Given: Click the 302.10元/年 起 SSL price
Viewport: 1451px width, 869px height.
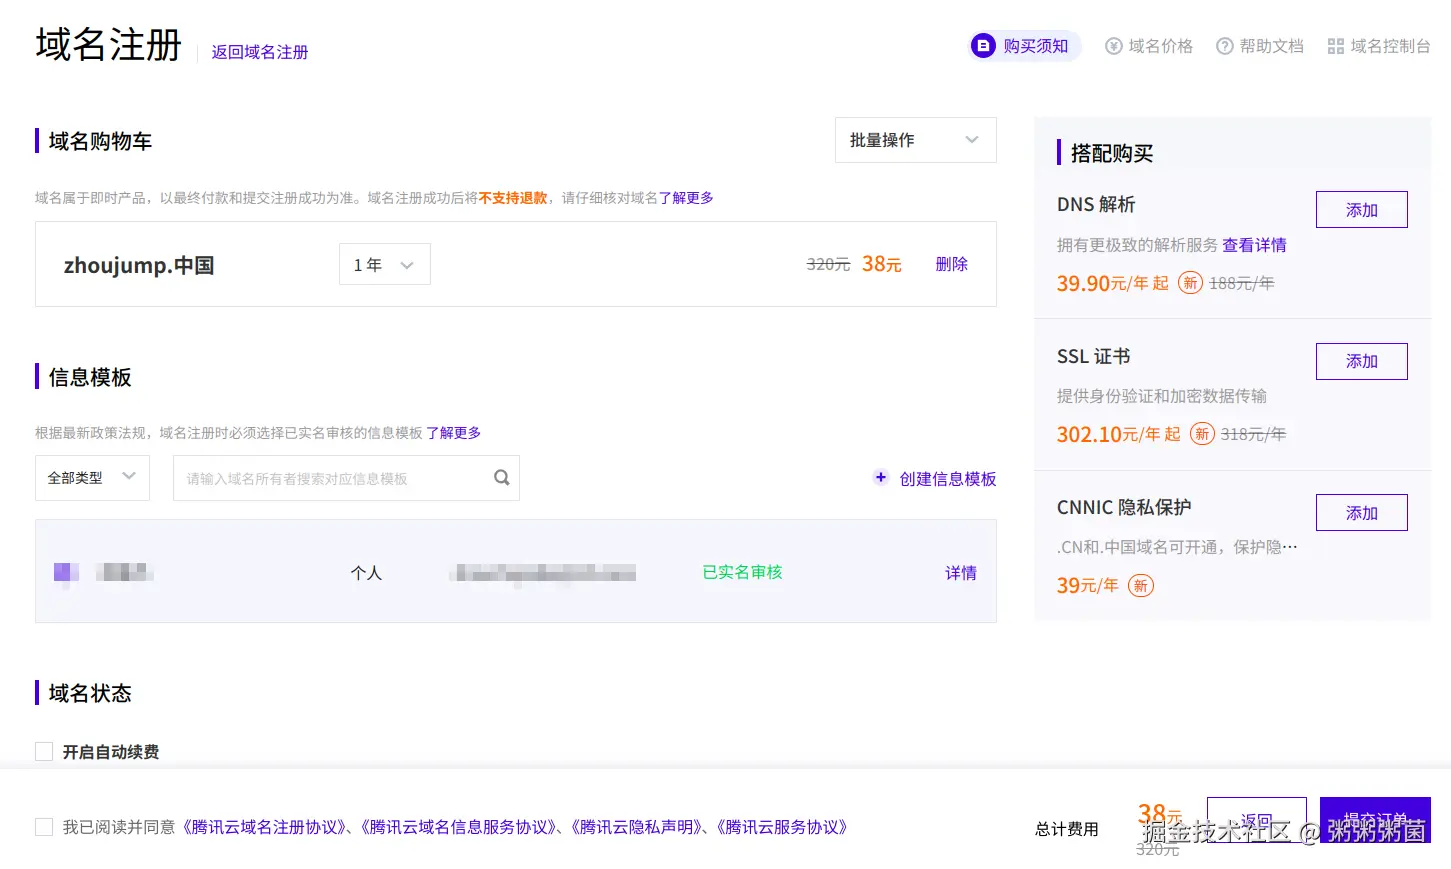Looking at the screenshot, I should pyautogui.click(x=1118, y=434).
